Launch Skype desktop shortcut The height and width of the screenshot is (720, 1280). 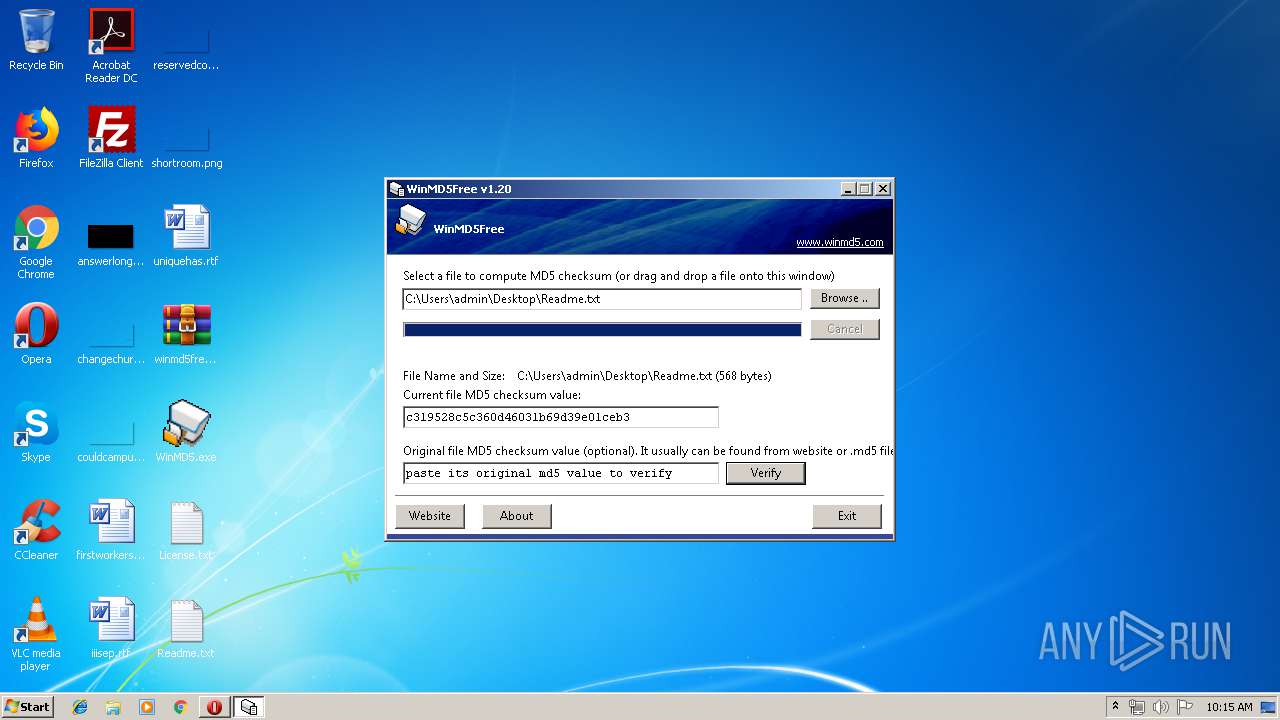point(36,432)
